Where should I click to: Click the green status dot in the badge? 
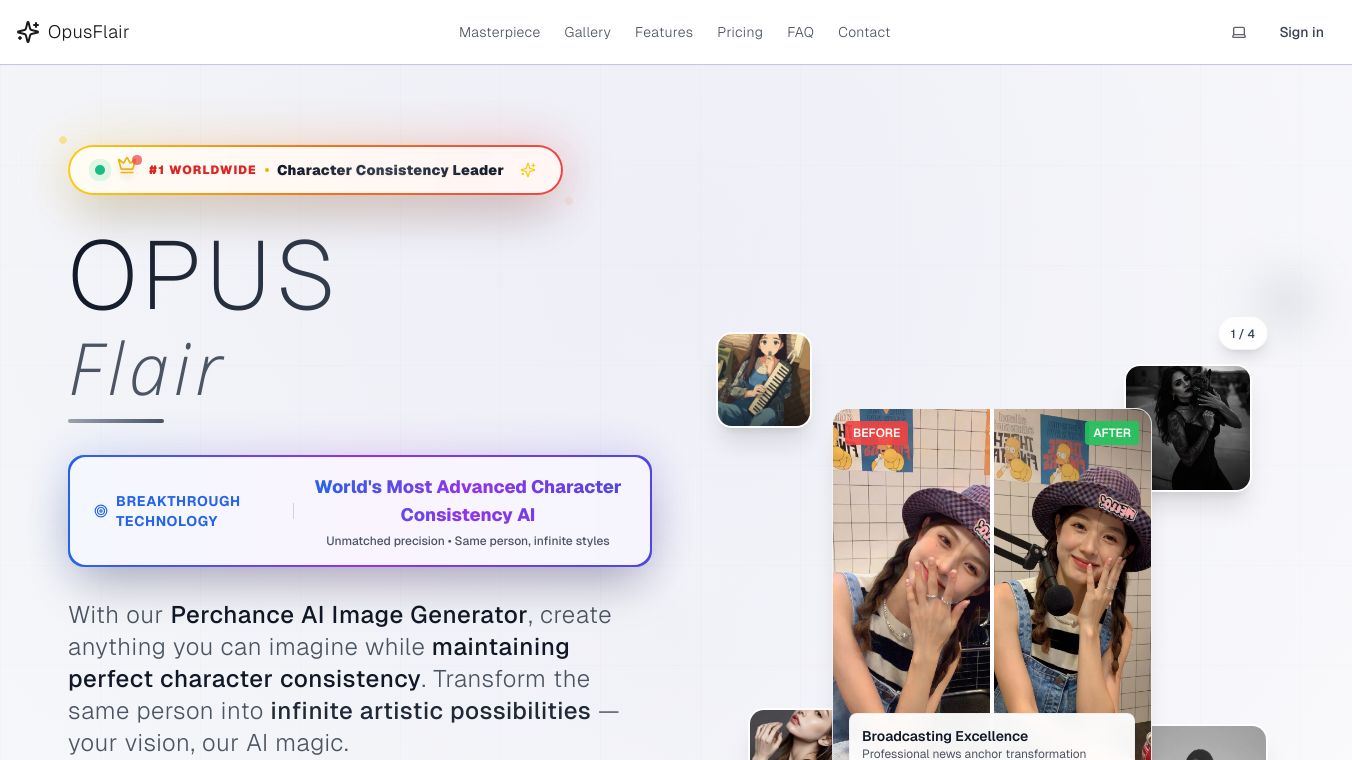[100, 170]
